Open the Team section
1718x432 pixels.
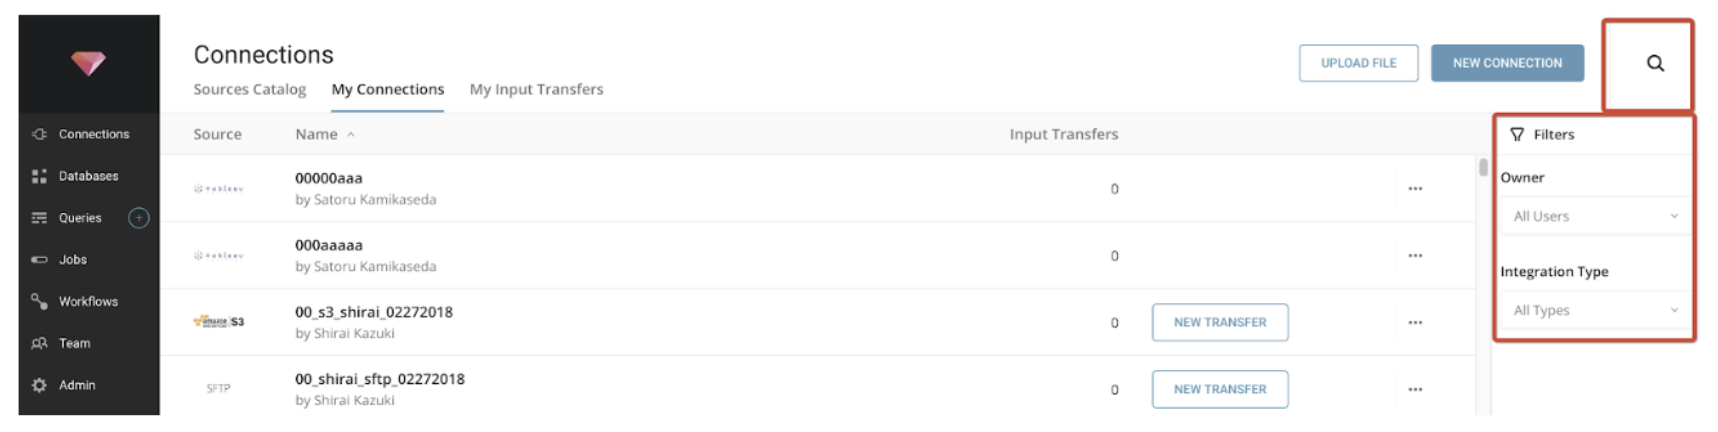(x=74, y=343)
